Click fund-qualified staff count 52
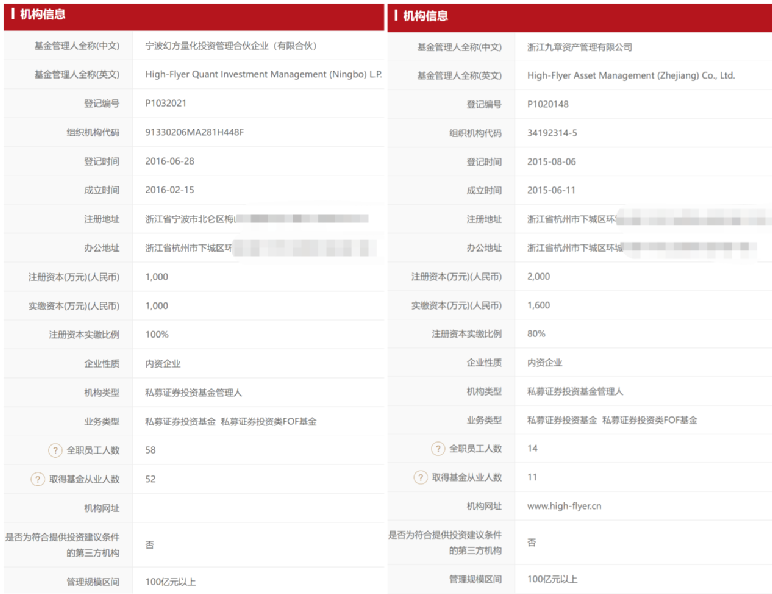772x594 pixels. coord(150,479)
